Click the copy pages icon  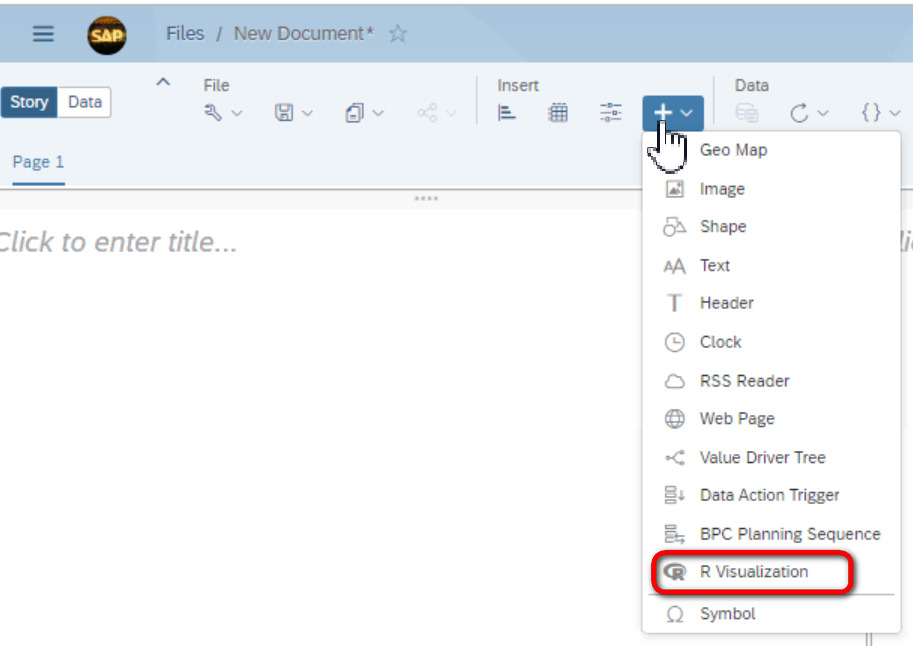pyautogui.click(x=355, y=112)
